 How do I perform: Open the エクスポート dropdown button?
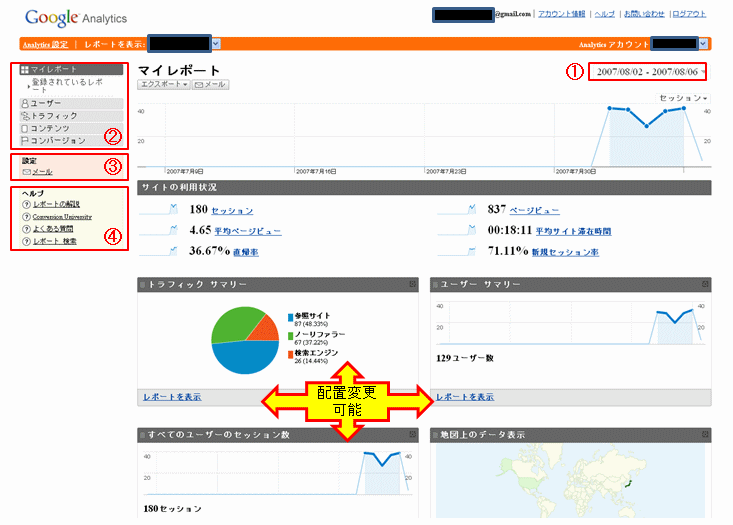click(163, 85)
